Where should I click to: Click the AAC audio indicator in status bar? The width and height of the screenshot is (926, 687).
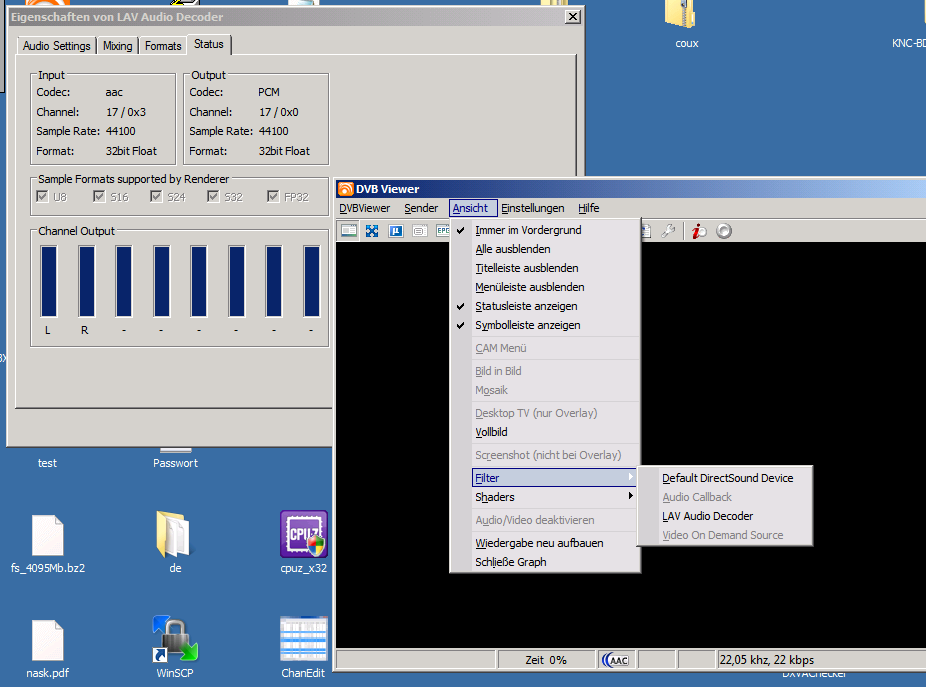tap(615, 660)
